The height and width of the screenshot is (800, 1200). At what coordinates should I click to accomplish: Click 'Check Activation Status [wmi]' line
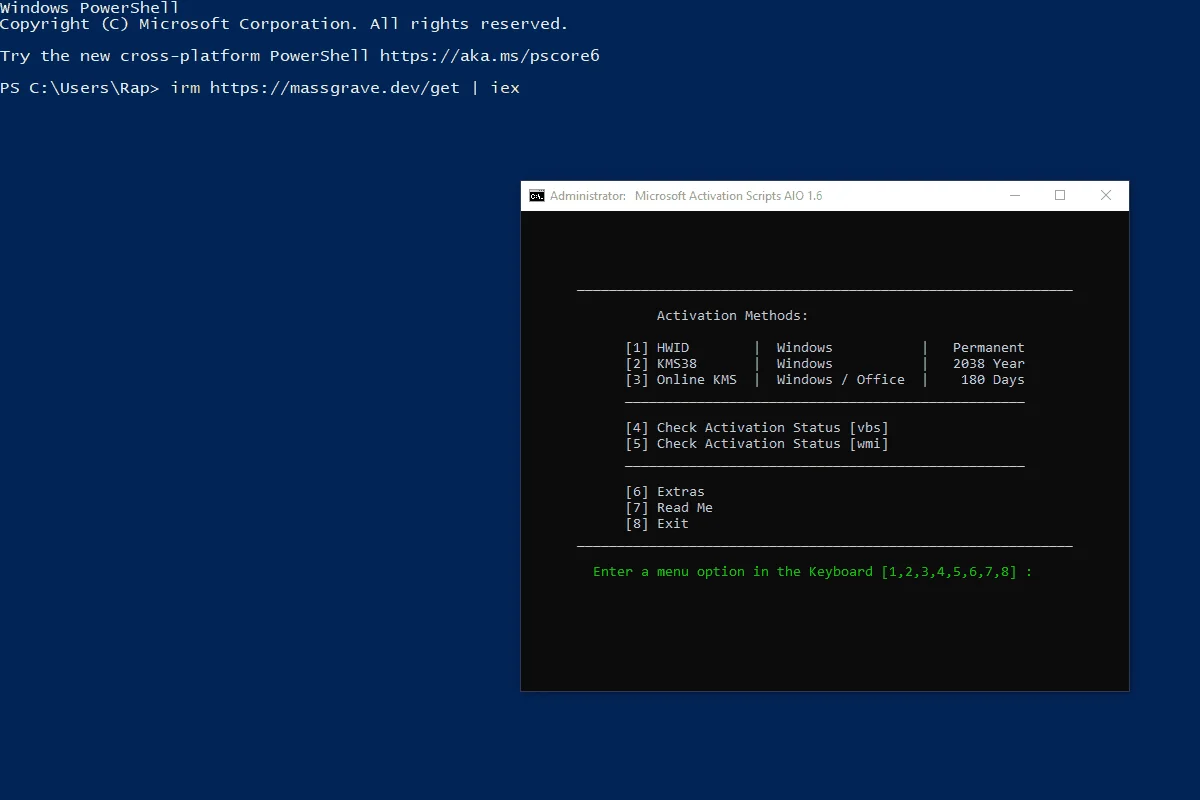(757, 444)
